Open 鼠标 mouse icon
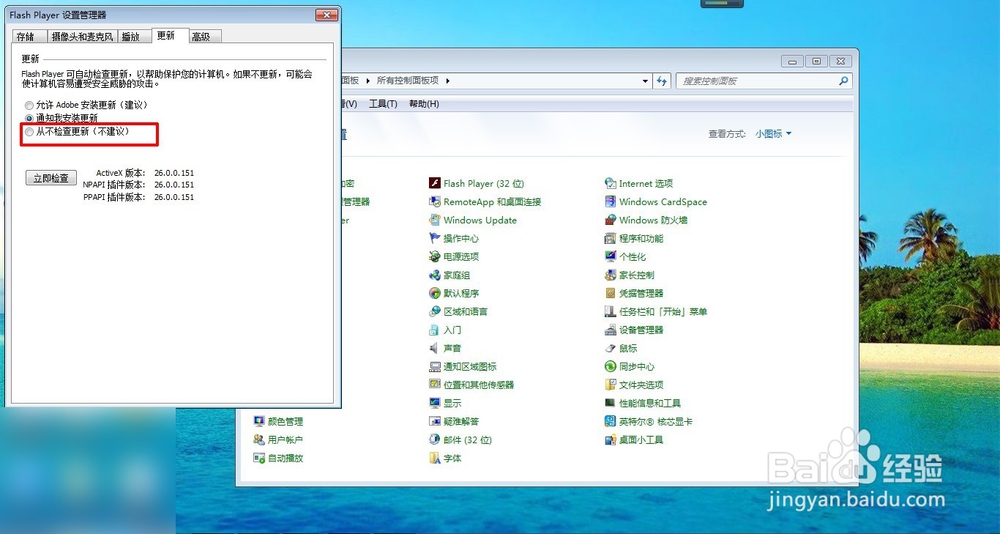 click(x=610, y=348)
